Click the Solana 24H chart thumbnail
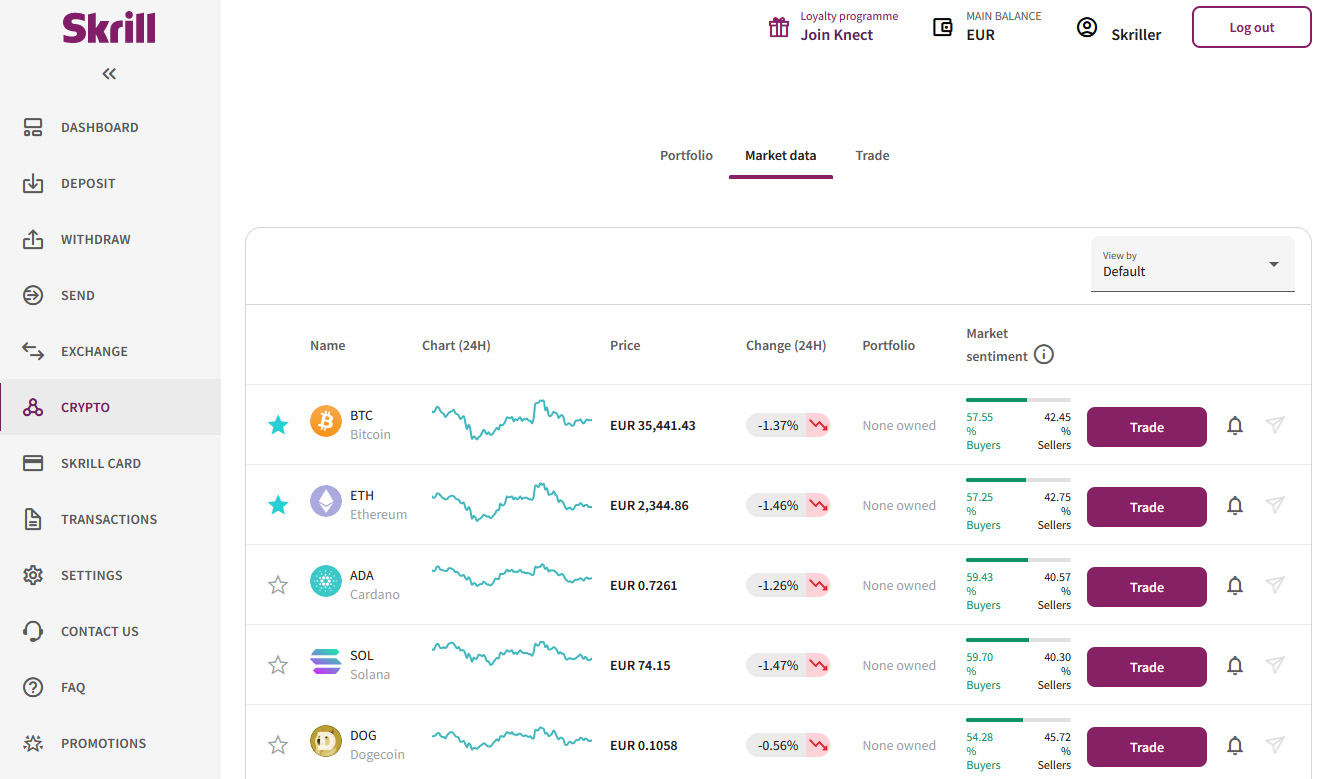This screenshot has height=779, width=1328. coord(512,653)
